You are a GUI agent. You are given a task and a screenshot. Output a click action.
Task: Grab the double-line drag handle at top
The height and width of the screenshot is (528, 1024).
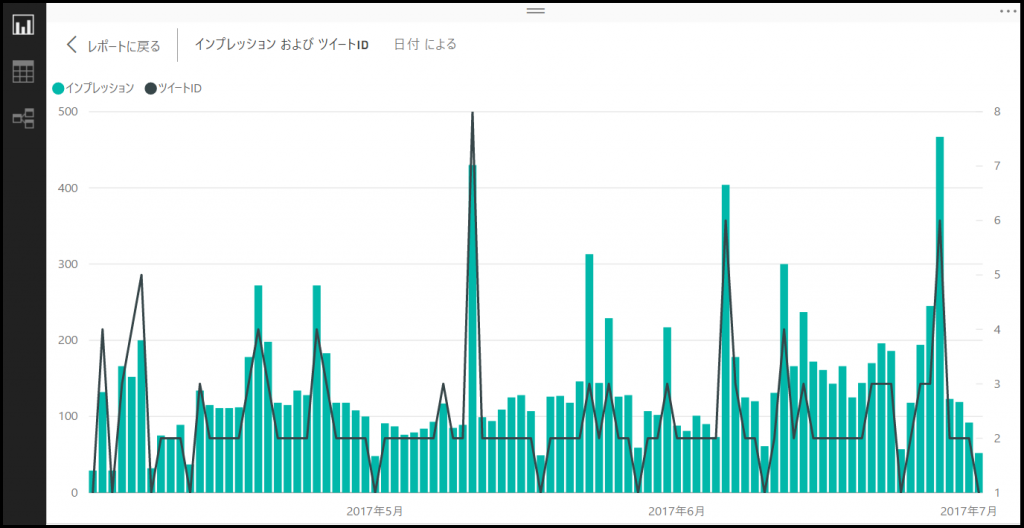pyautogui.click(x=536, y=10)
